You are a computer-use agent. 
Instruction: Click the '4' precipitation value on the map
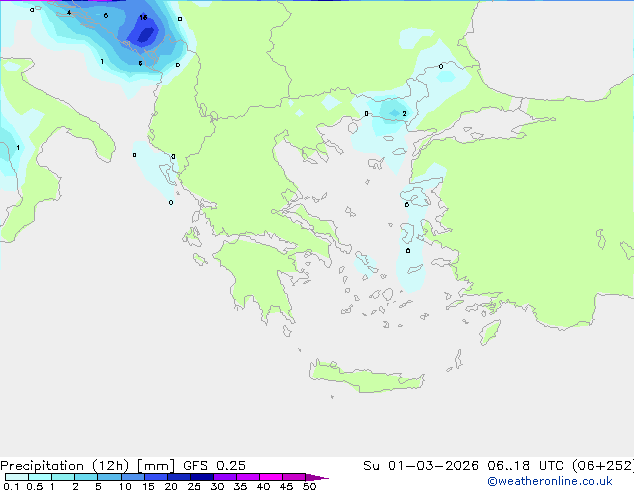point(69,13)
